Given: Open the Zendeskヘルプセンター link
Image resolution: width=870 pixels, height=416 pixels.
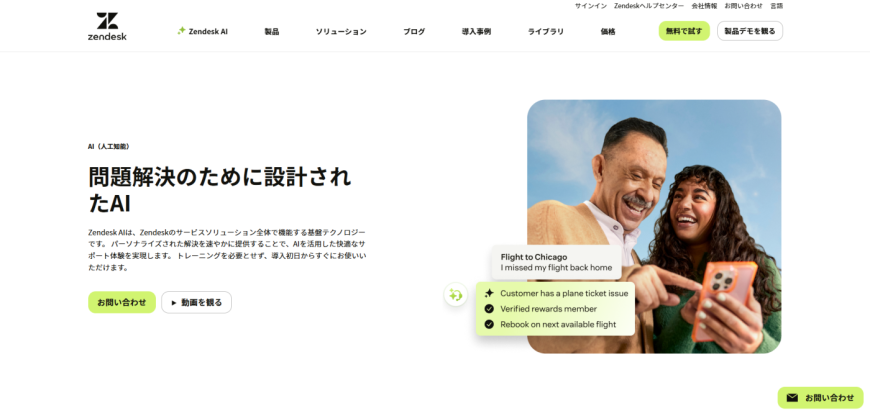Looking at the screenshot, I should 649,6.
